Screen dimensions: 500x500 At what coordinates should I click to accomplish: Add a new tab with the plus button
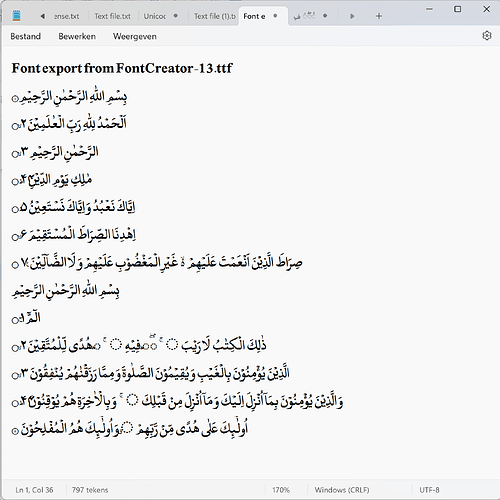click(x=379, y=16)
